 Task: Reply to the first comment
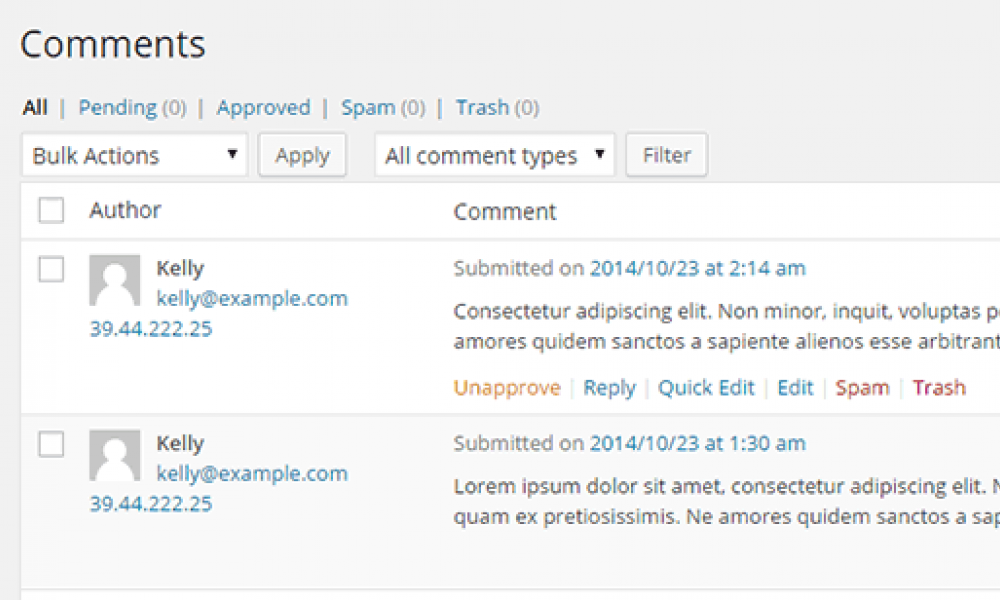click(x=609, y=388)
